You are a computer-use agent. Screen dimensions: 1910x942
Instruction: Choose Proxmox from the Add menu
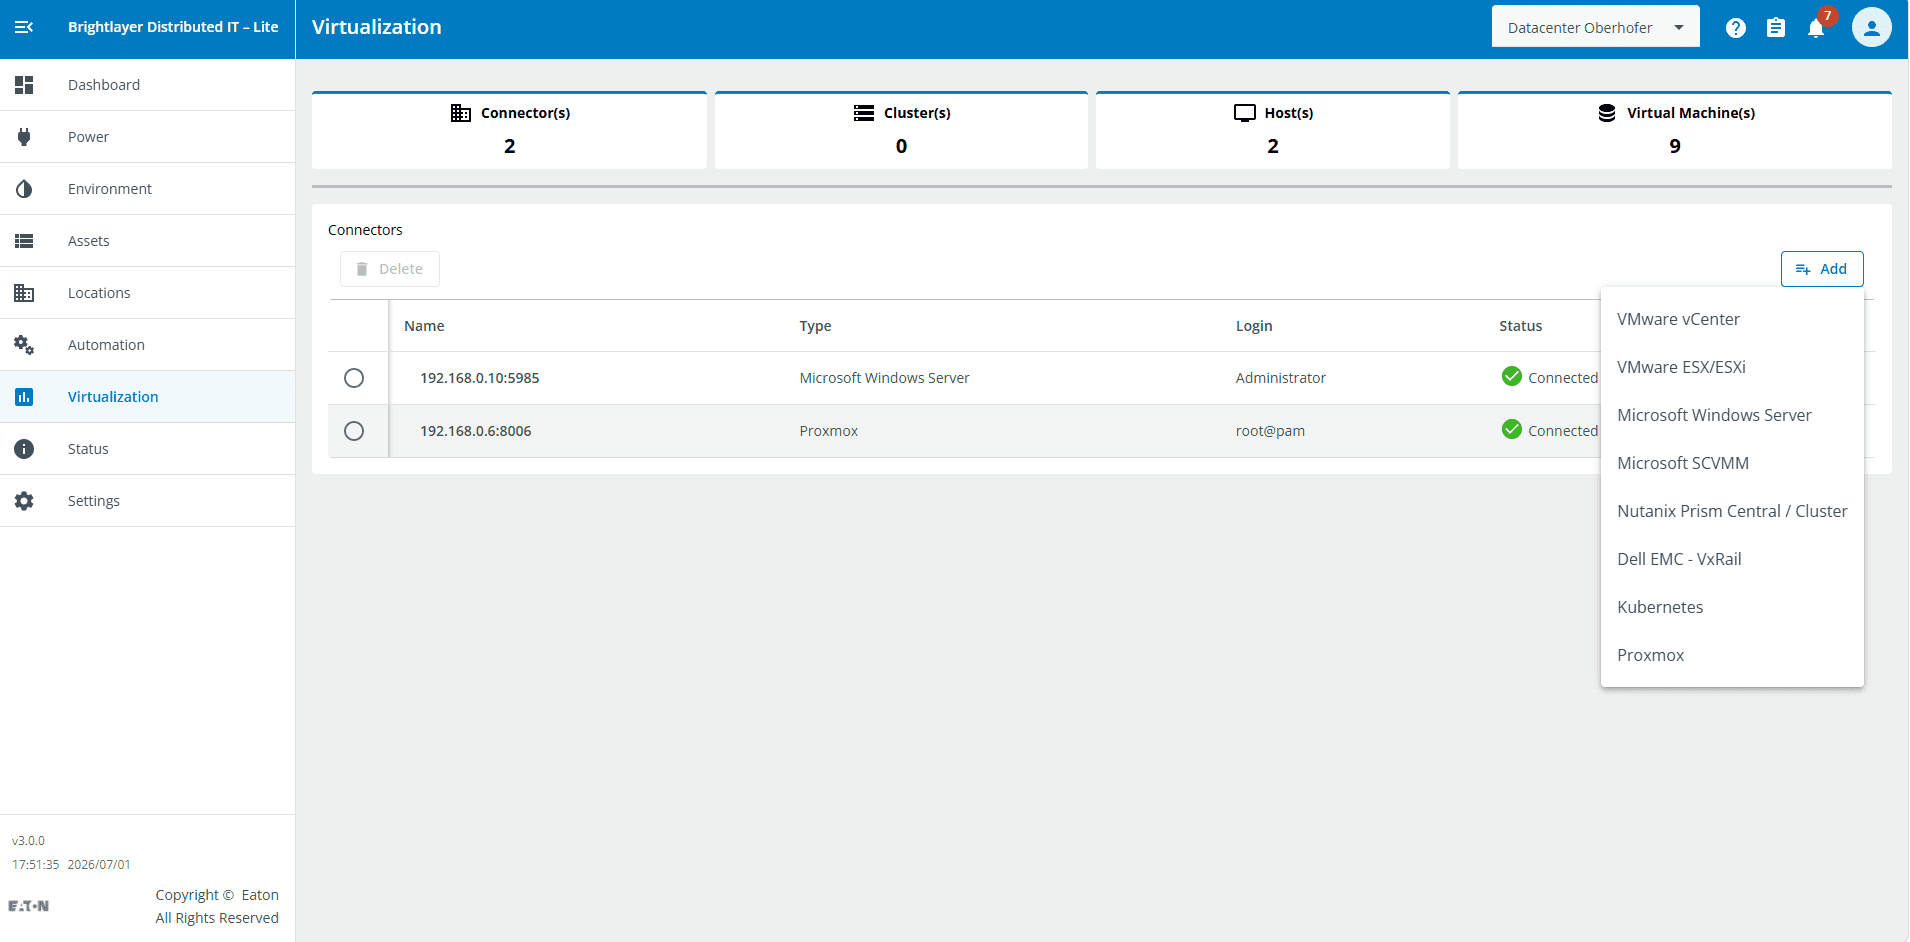[1732, 655]
